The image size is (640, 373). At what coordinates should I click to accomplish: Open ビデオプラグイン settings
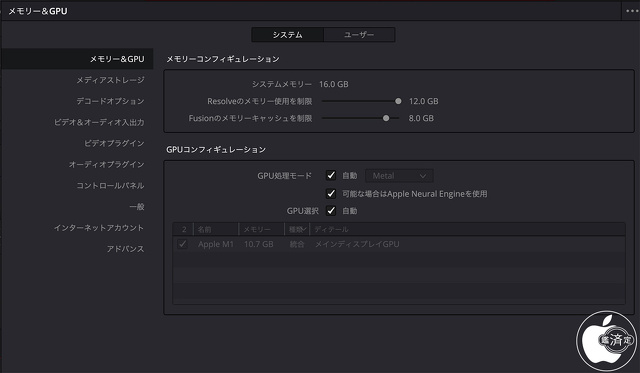click(114, 143)
